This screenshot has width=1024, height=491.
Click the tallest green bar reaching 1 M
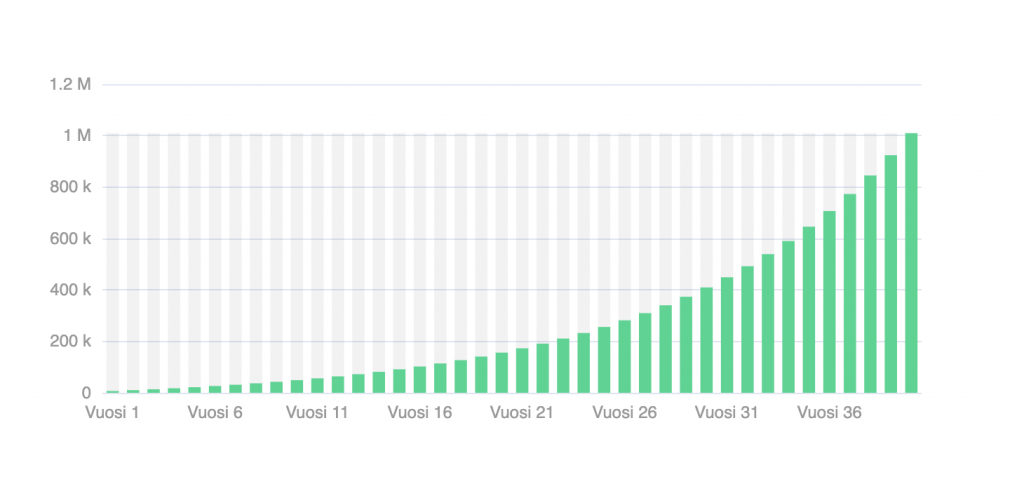tap(911, 263)
